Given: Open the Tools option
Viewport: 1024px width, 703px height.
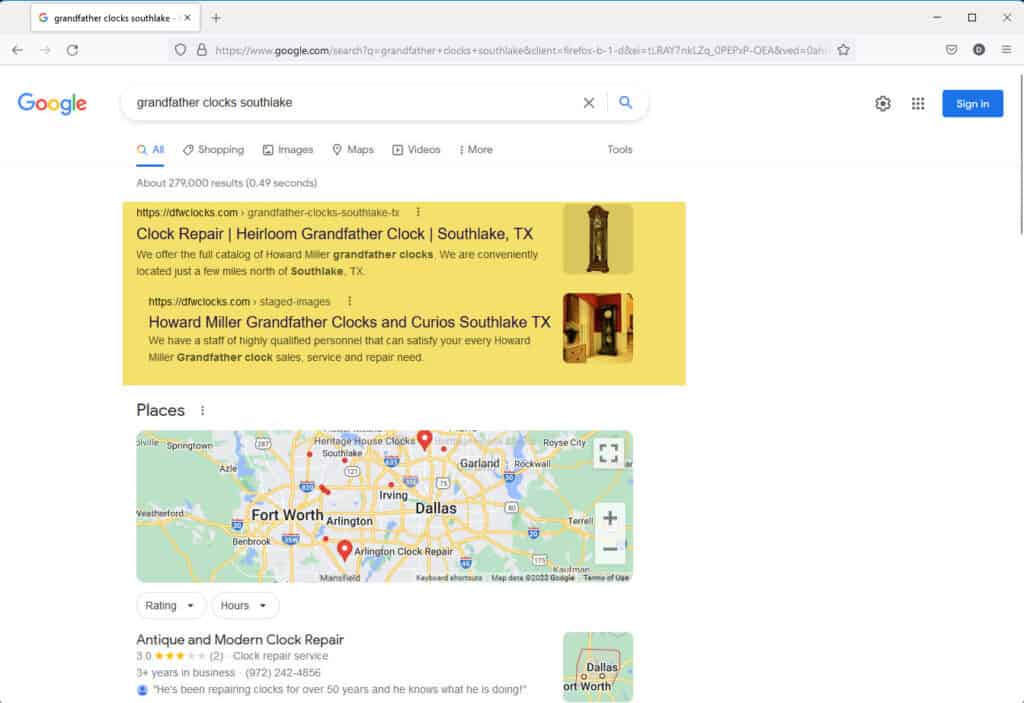Looking at the screenshot, I should pos(620,150).
